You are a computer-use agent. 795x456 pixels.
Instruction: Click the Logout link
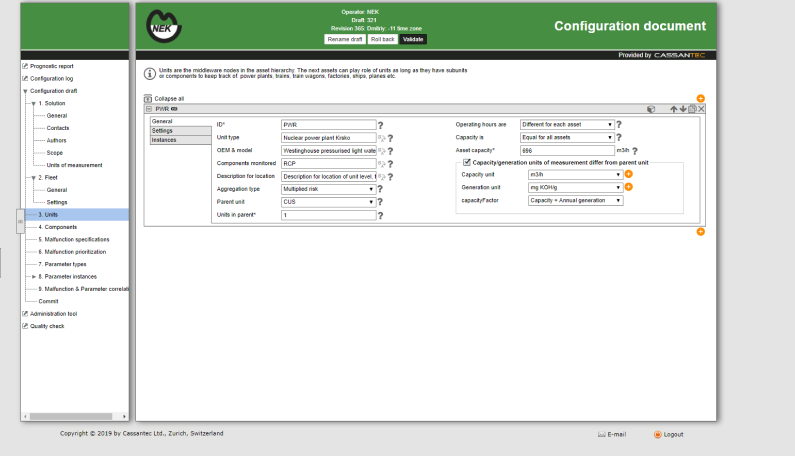coord(669,435)
